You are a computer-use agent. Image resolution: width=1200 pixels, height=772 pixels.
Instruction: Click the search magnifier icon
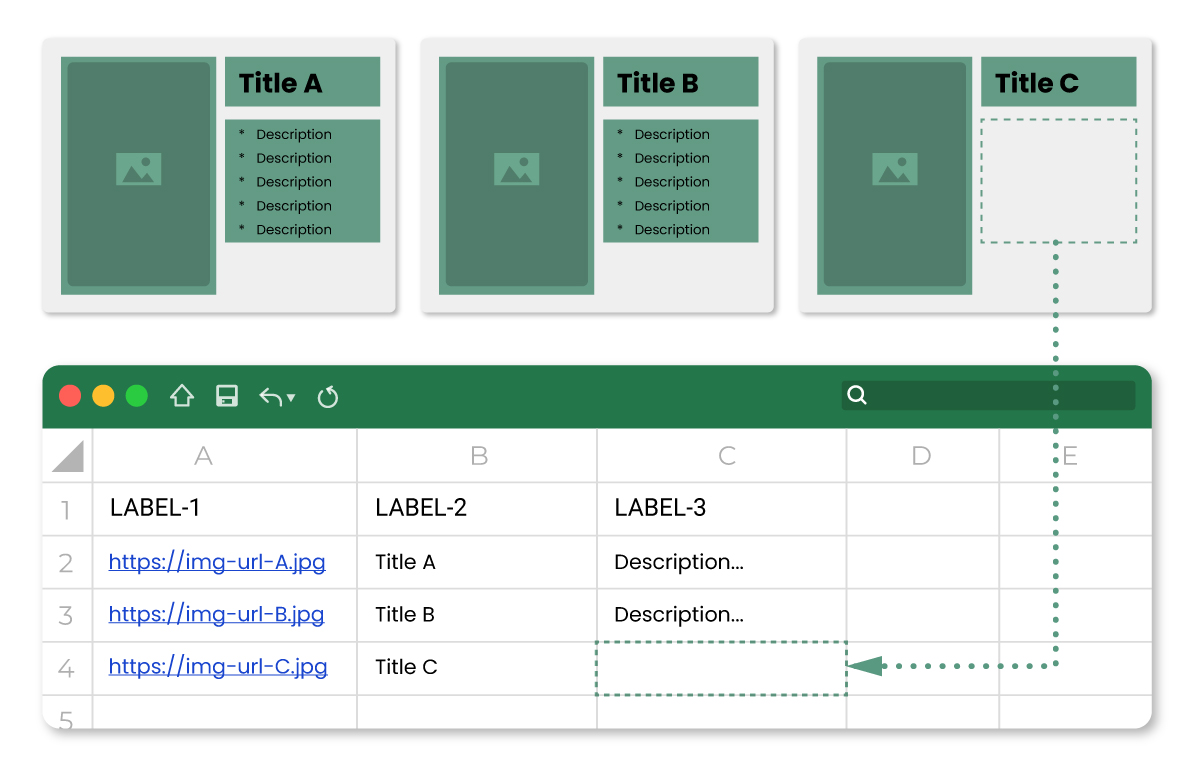857,395
